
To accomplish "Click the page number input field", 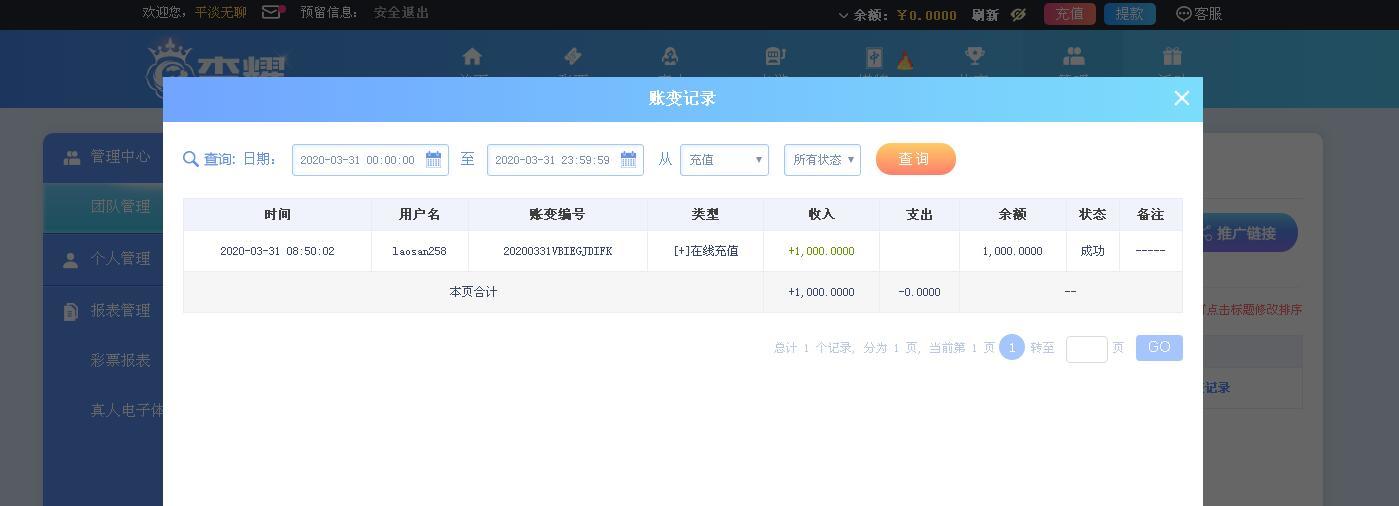I will [1086, 348].
